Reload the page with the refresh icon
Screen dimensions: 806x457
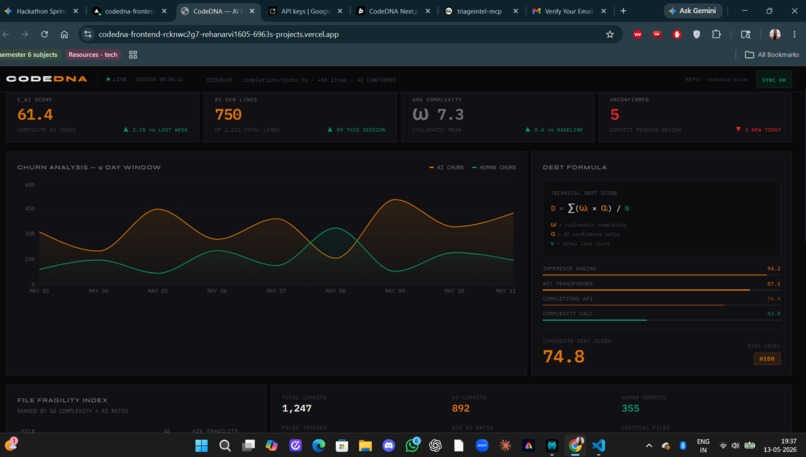(44, 34)
